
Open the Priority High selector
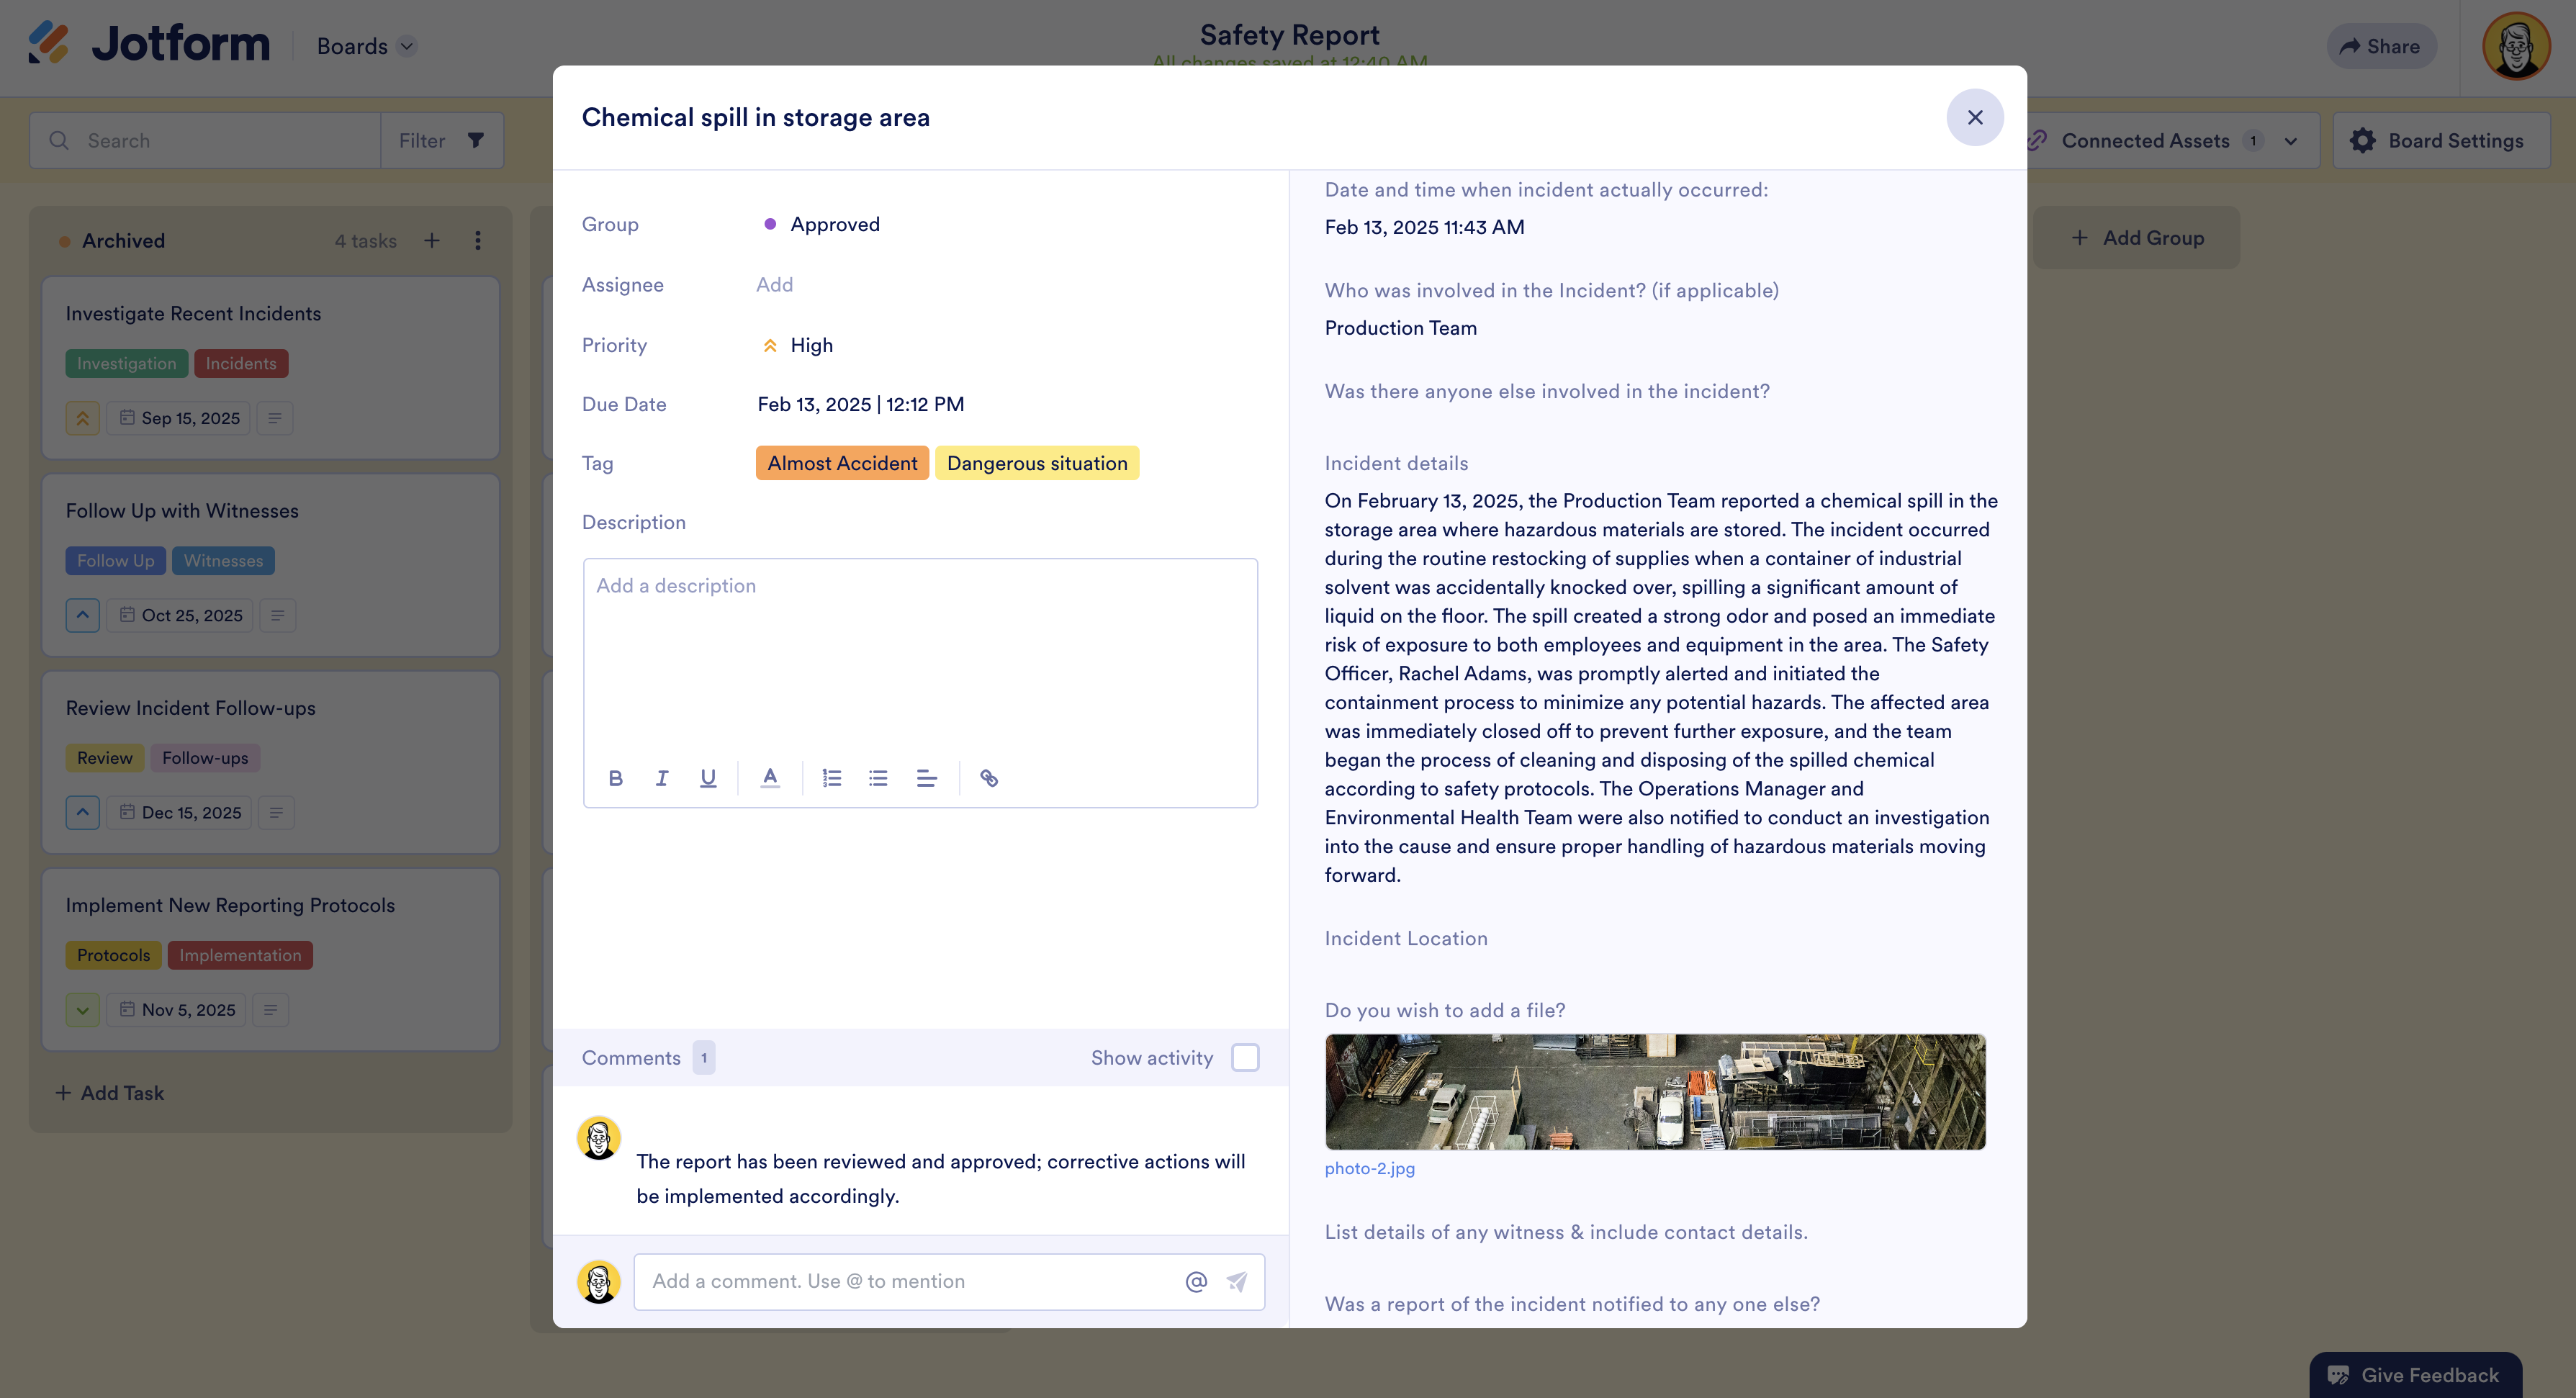(x=810, y=345)
